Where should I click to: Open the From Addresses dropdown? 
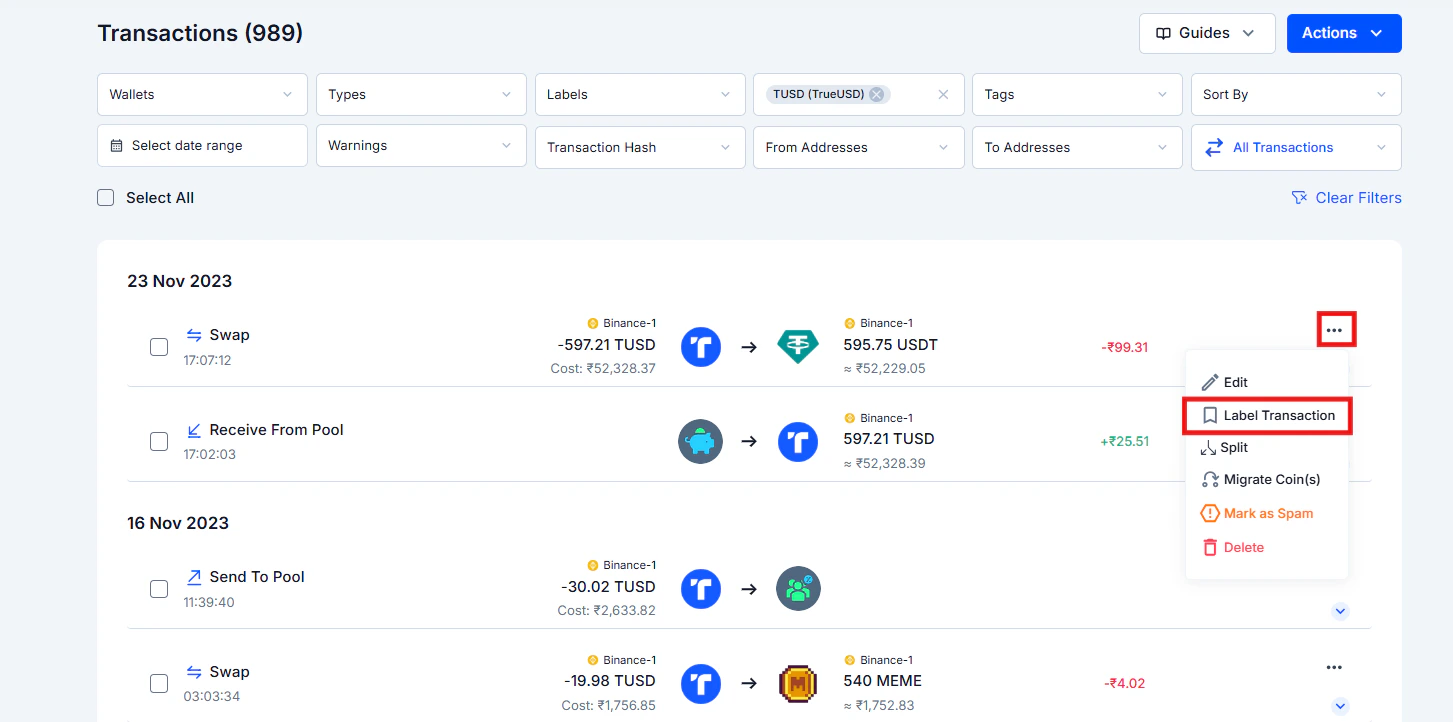point(859,147)
